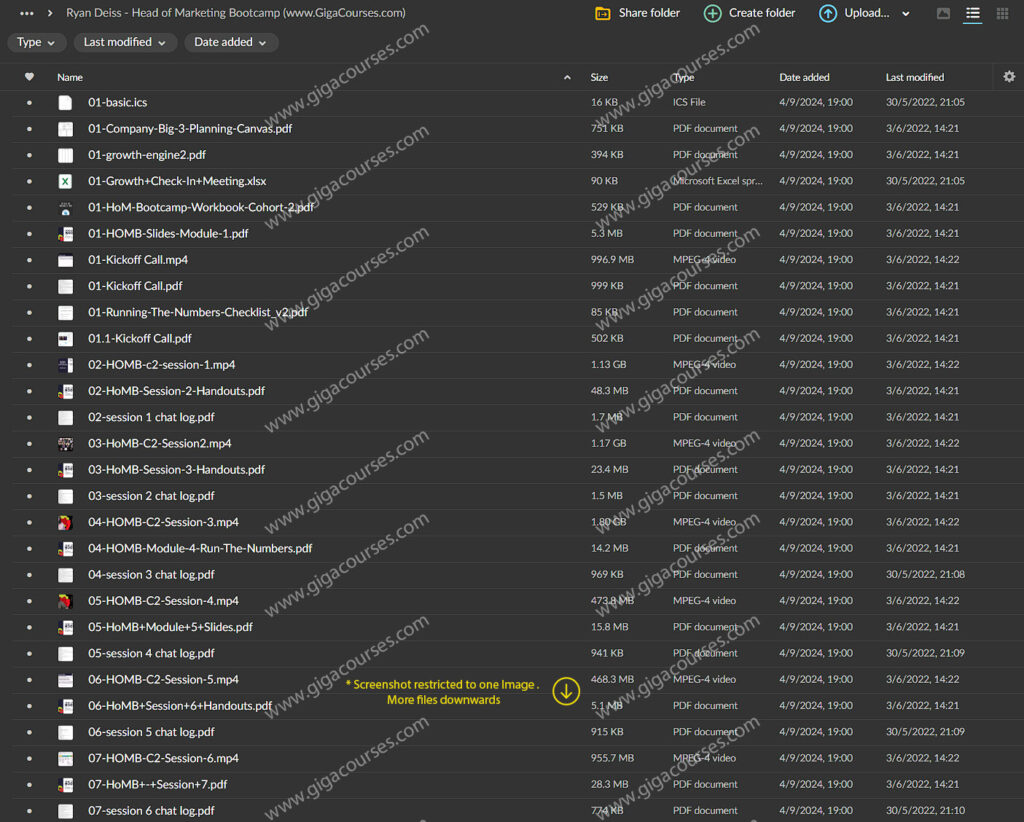Open the Type filter dropdown
1024x822 pixels.
pyautogui.click(x=37, y=42)
